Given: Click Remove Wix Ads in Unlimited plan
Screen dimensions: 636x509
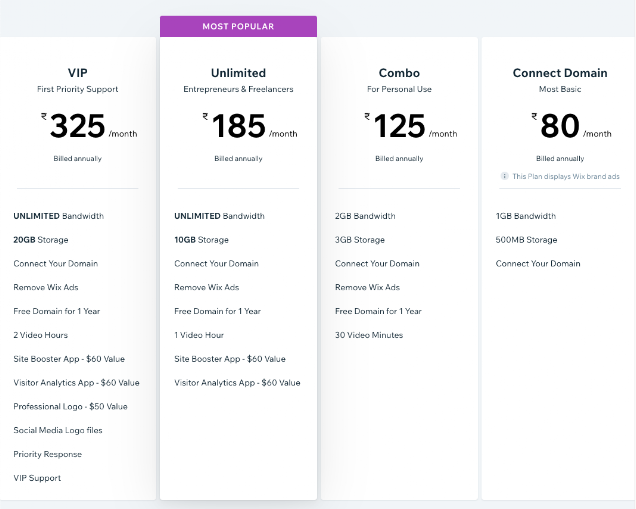Looking at the screenshot, I should tap(206, 288).
